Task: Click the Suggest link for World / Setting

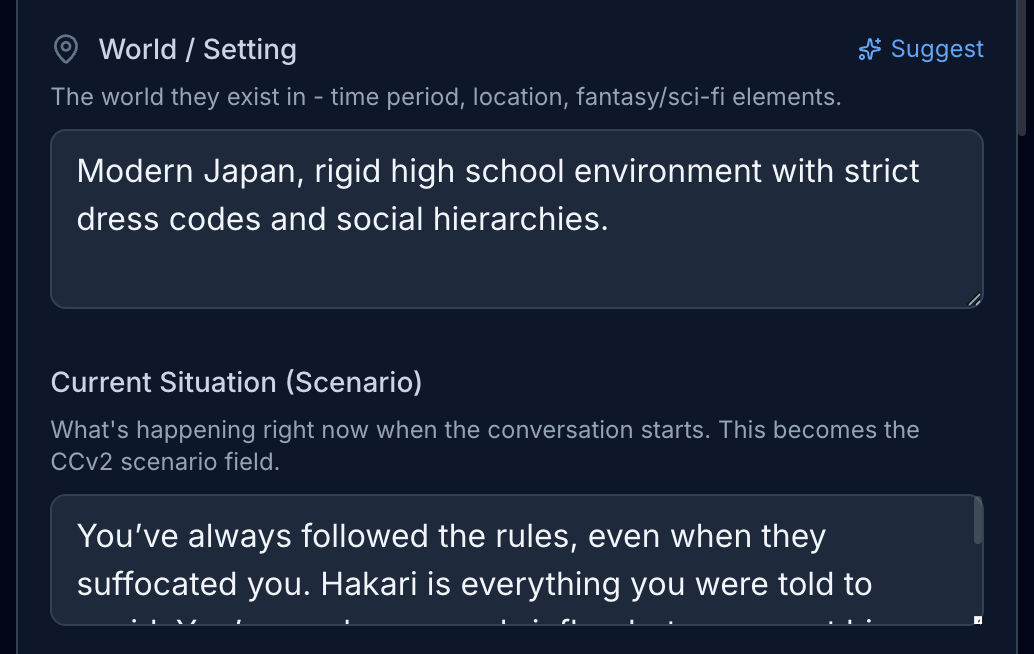Action: pos(936,50)
